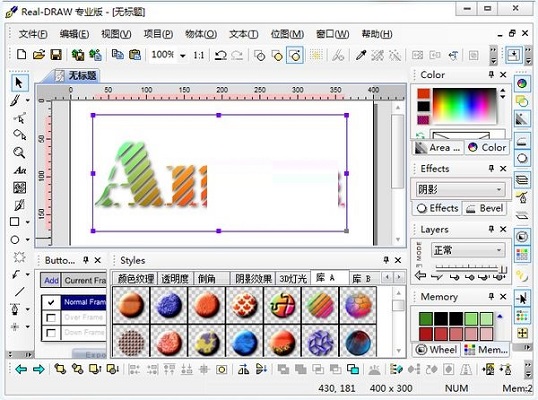Activate the eyedropper color picker tool

361,55
